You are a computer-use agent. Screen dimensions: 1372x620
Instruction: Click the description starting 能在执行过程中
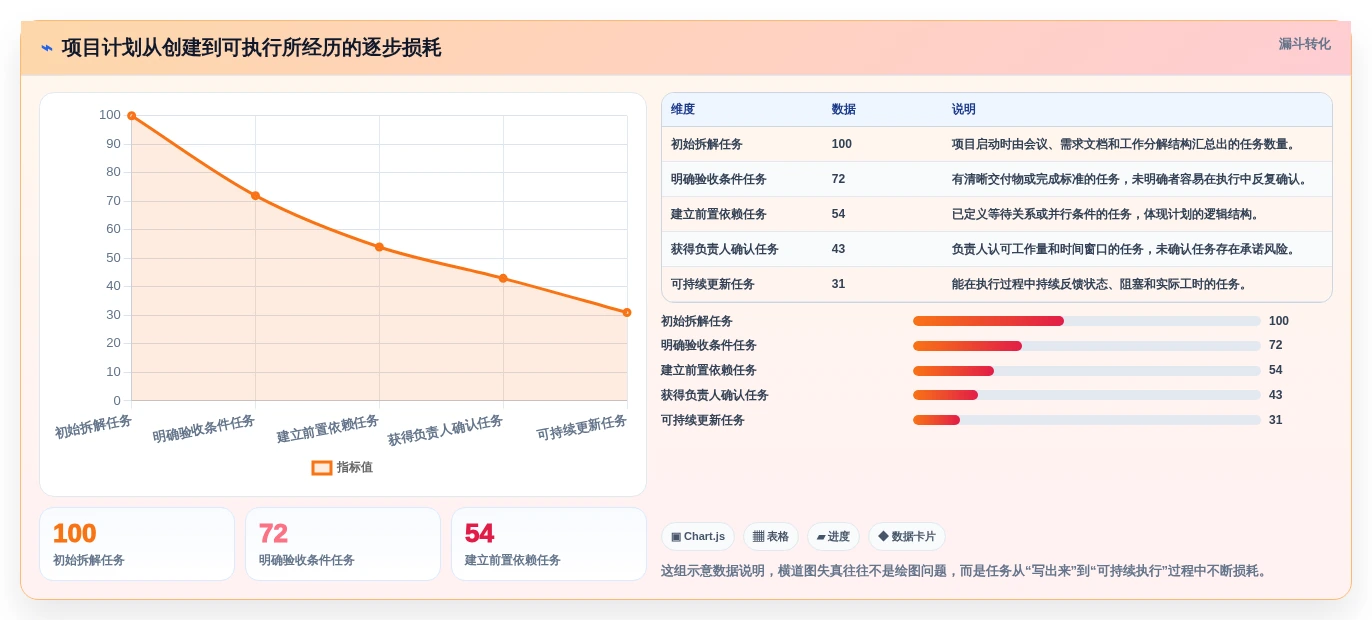[x=1101, y=284]
